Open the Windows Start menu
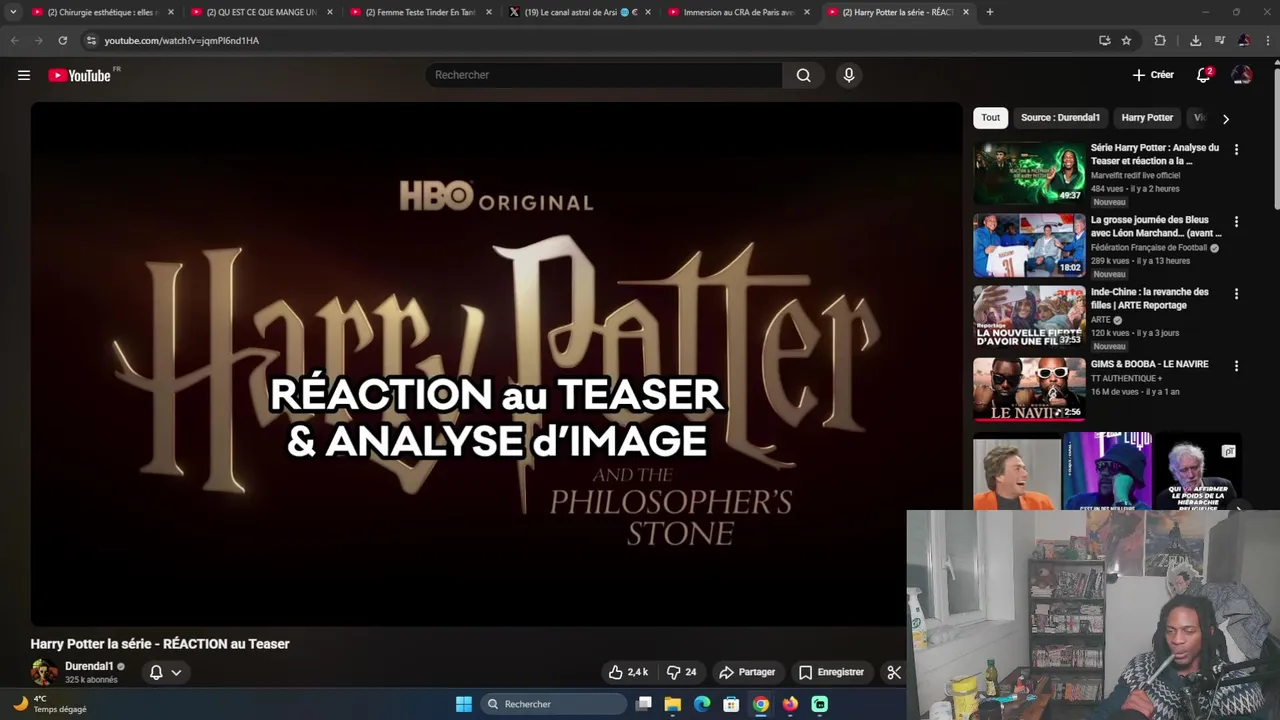This screenshot has height=720, width=1280. point(464,704)
